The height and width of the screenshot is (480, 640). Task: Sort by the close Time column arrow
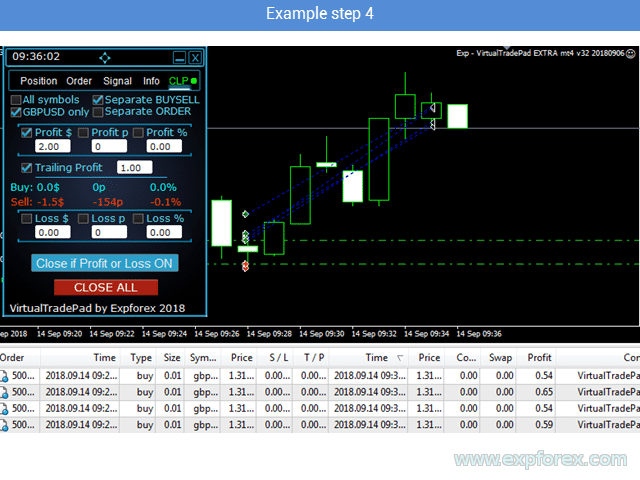point(400,358)
